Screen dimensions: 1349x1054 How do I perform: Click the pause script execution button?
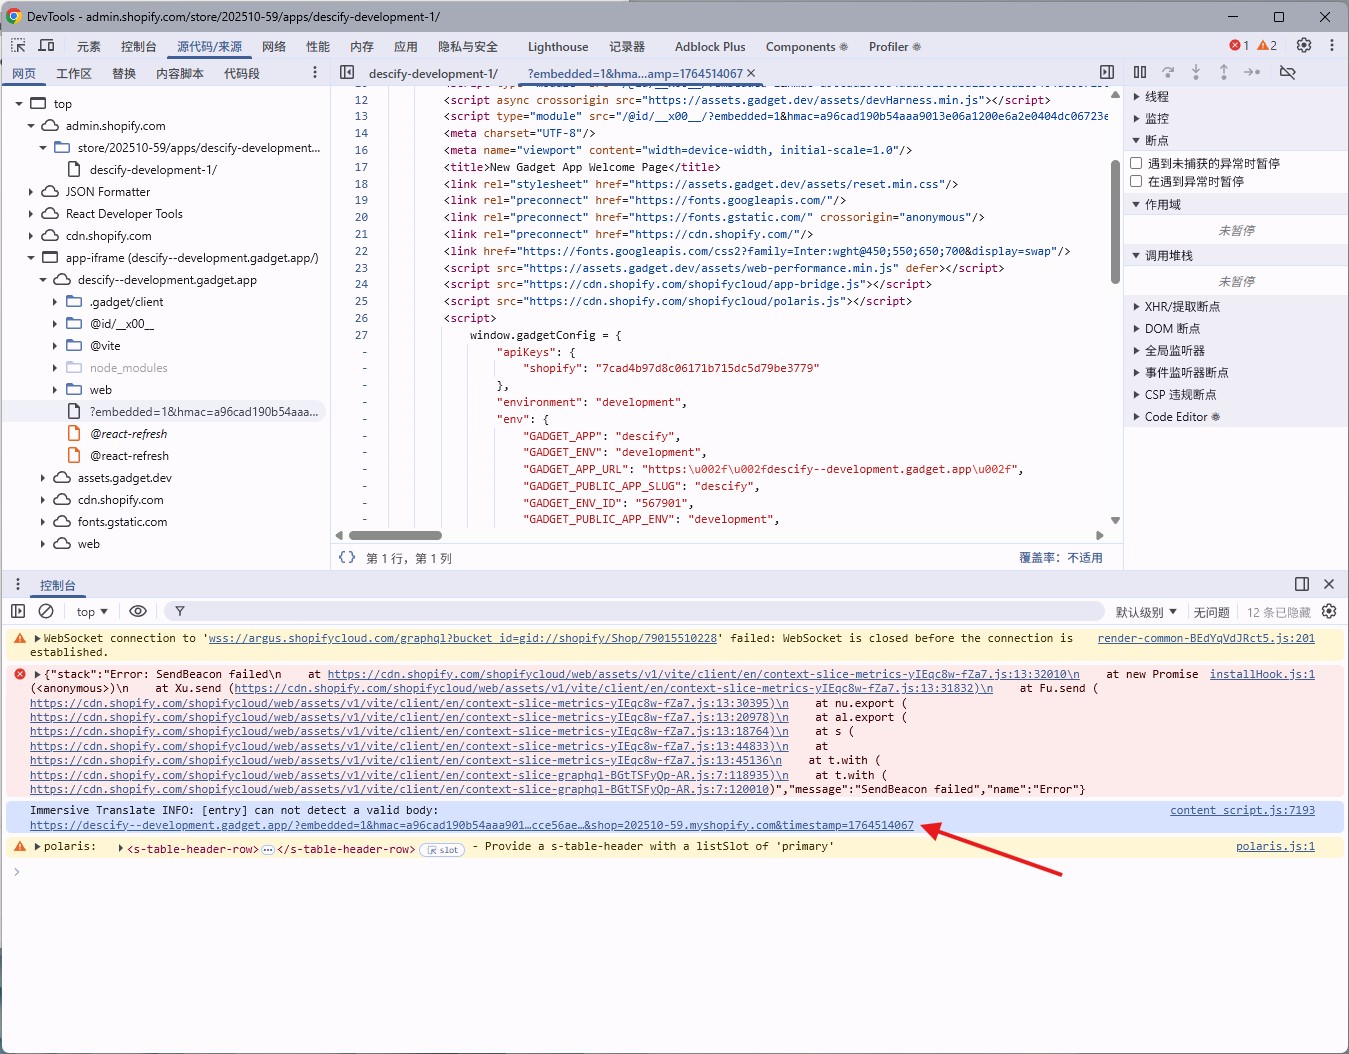[1140, 73]
